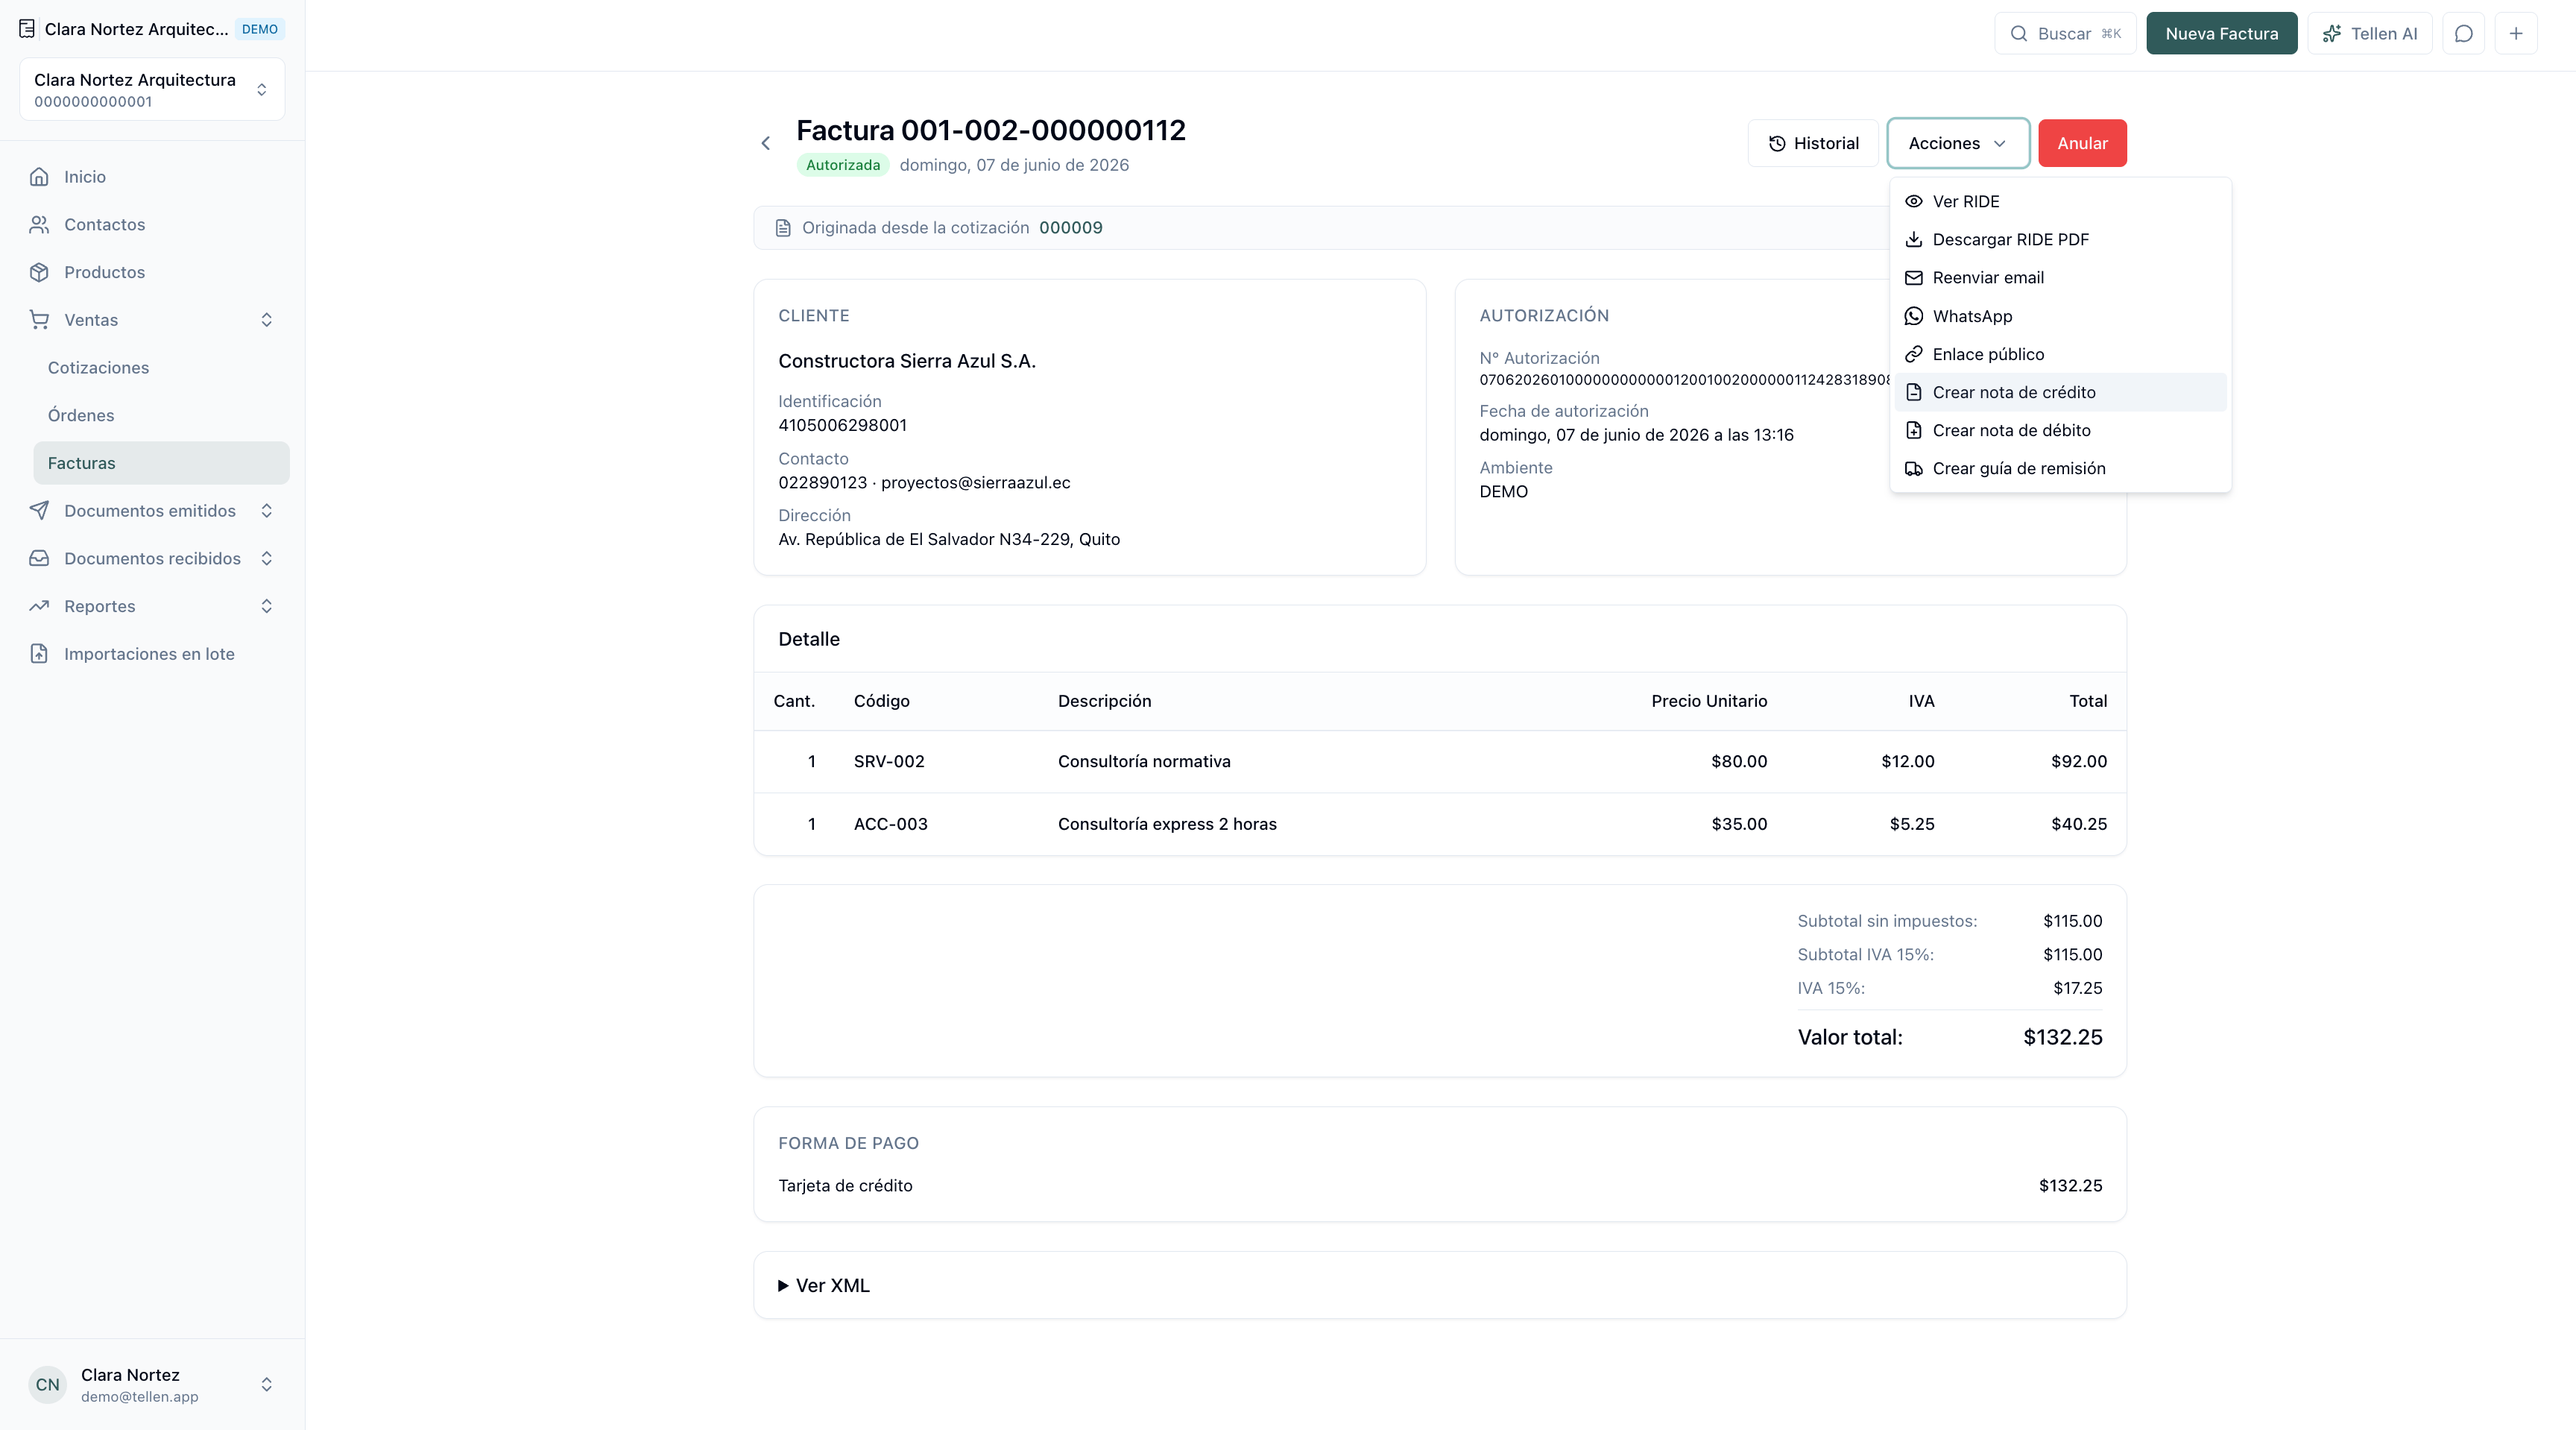
Task: Click Constructora Sierra Azul S.A. client name
Action: click(907, 361)
